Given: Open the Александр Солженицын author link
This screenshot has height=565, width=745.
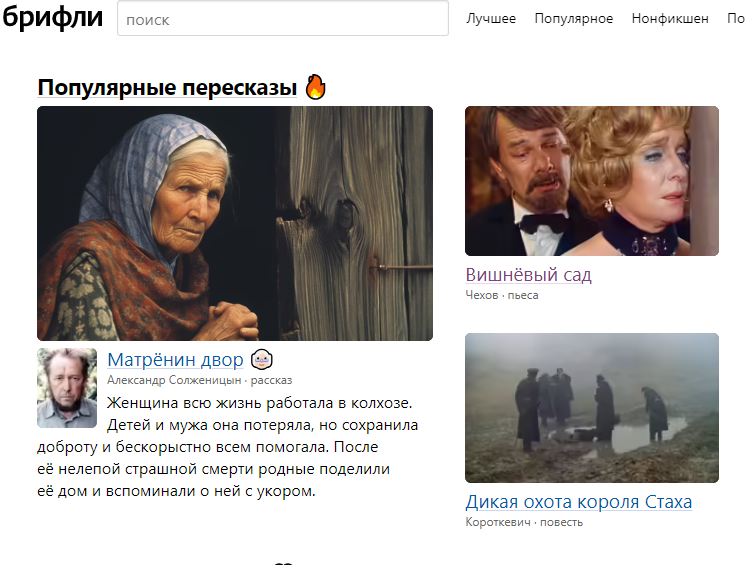Looking at the screenshot, I should coord(174,380).
